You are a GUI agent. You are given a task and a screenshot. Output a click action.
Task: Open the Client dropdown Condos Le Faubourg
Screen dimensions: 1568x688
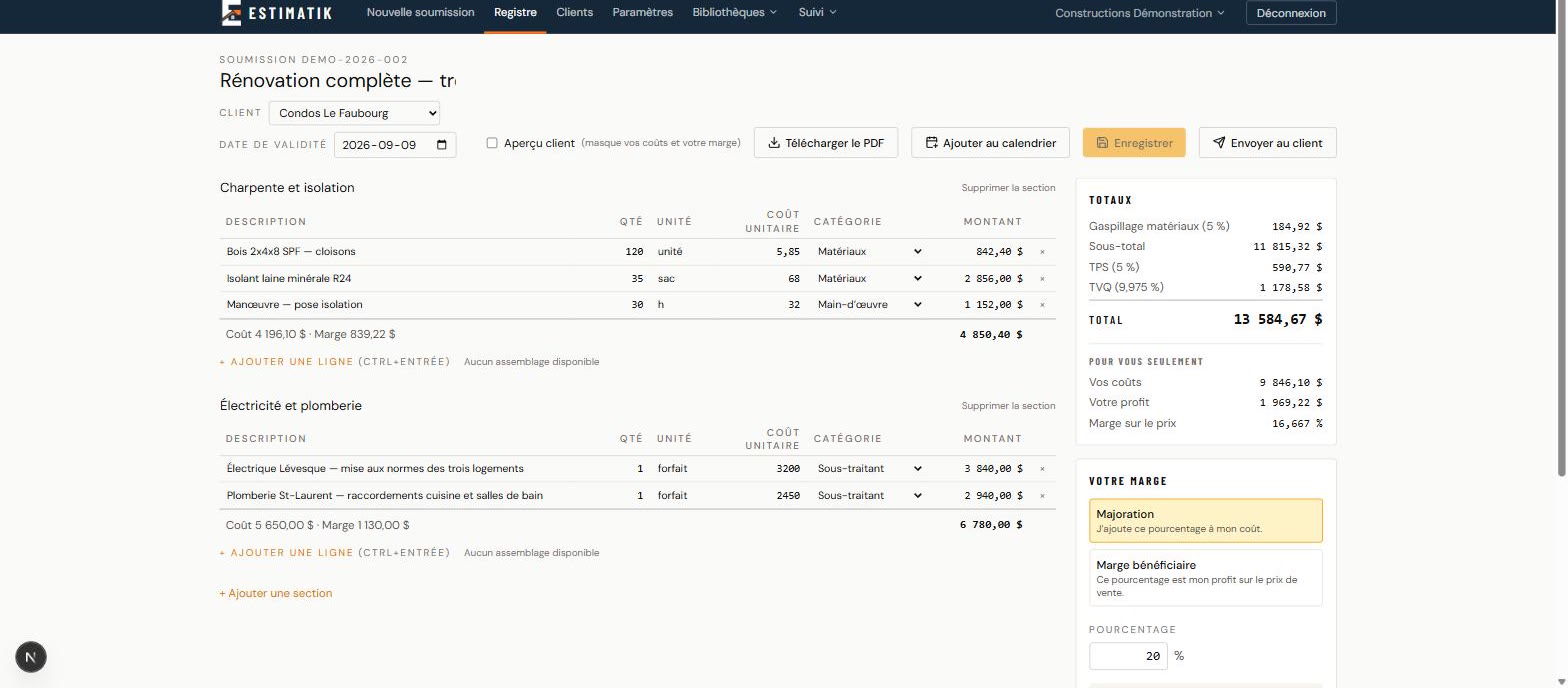click(354, 113)
